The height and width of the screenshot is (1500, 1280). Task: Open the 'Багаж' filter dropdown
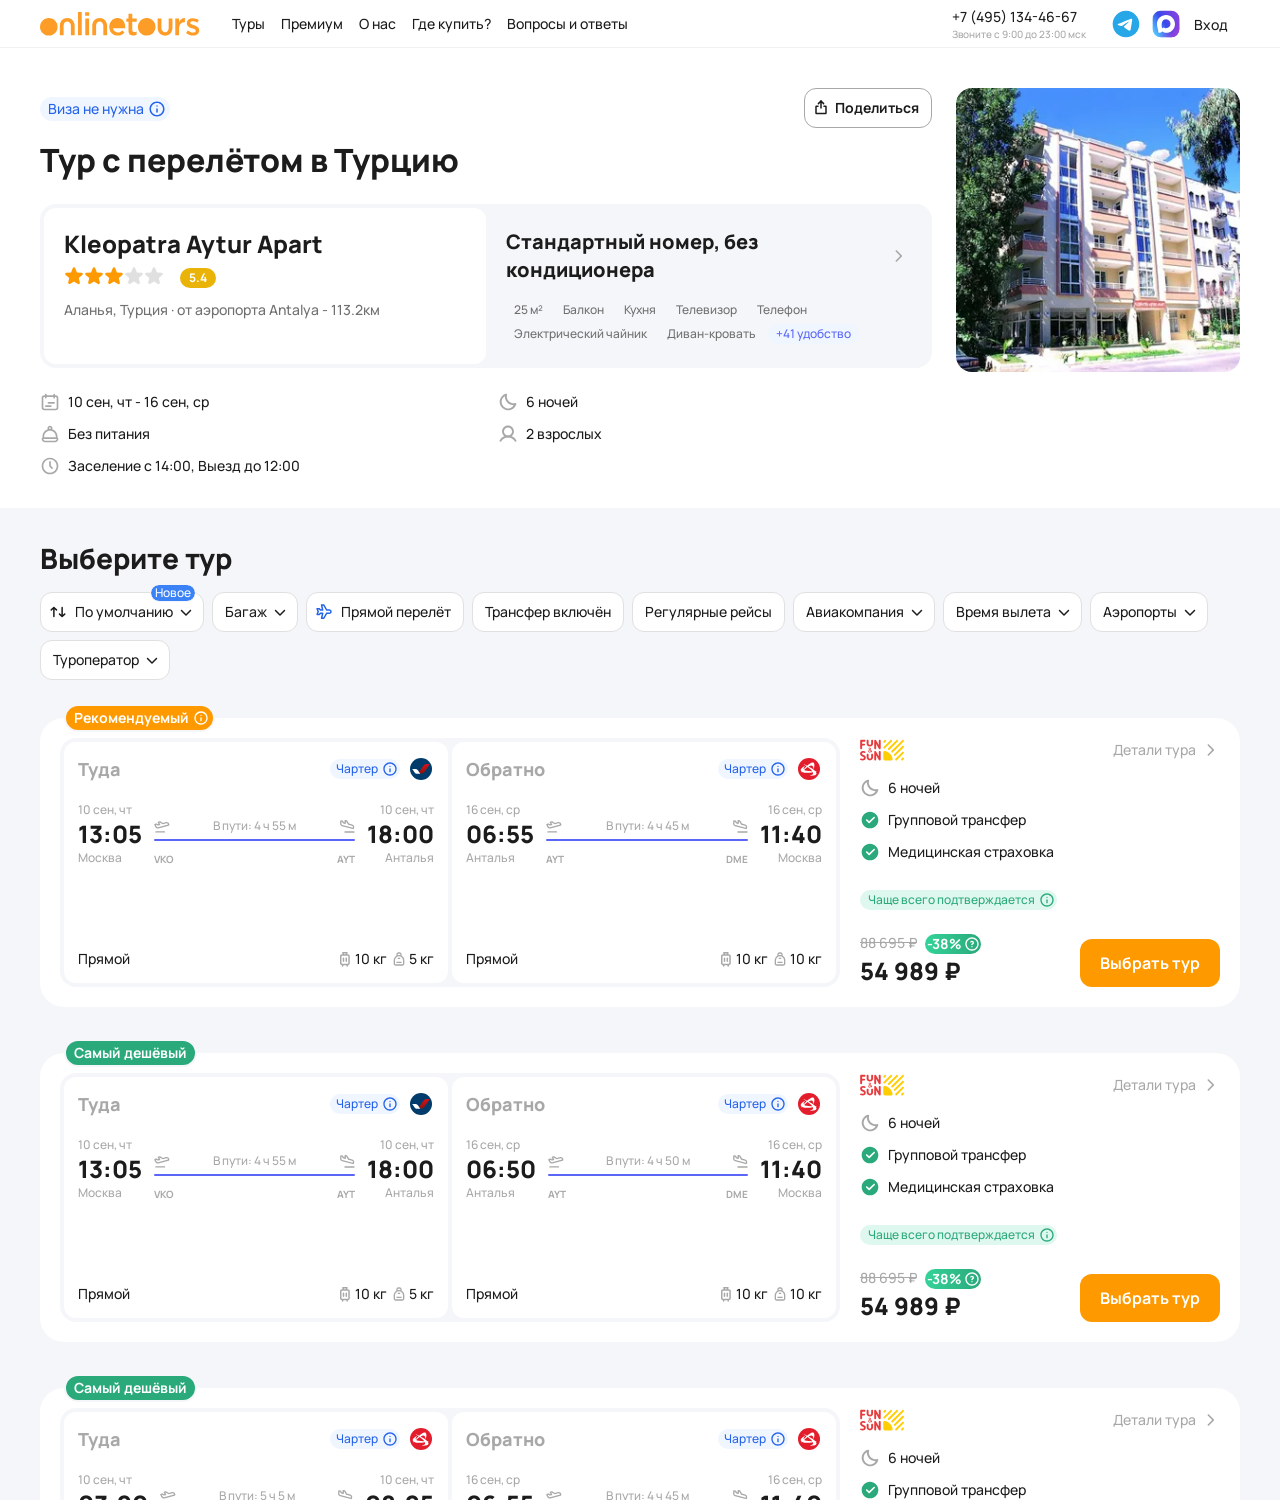255,612
